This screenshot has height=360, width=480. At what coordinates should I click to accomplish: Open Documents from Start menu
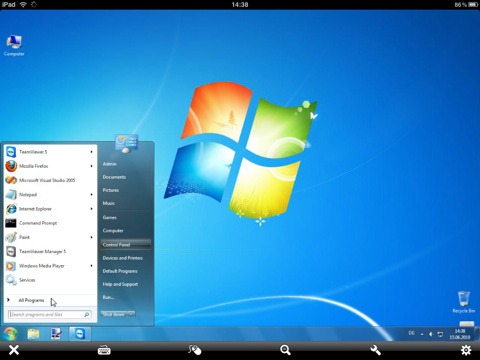click(114, 177)
